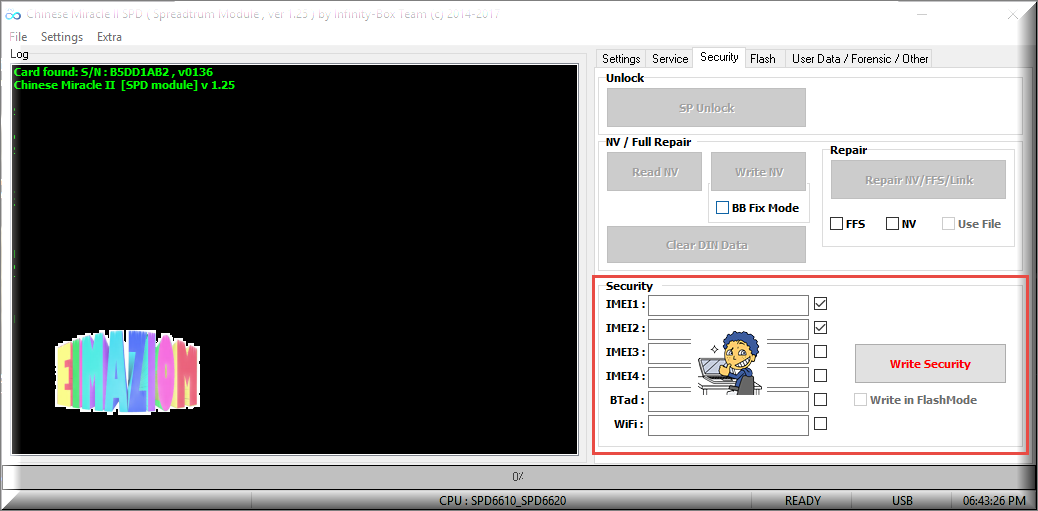Click the IMEI1 input field

(728, 305)
